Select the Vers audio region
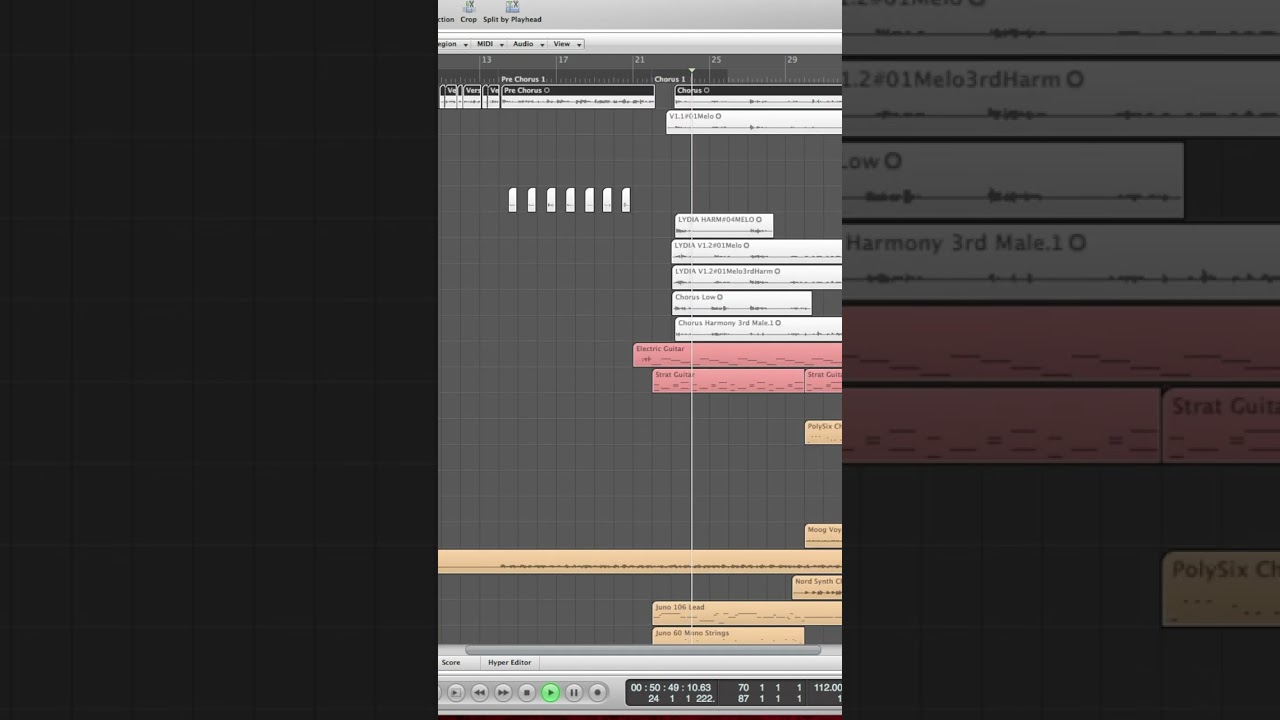This screenshot has height=720, width=1280. click(472, 96)
